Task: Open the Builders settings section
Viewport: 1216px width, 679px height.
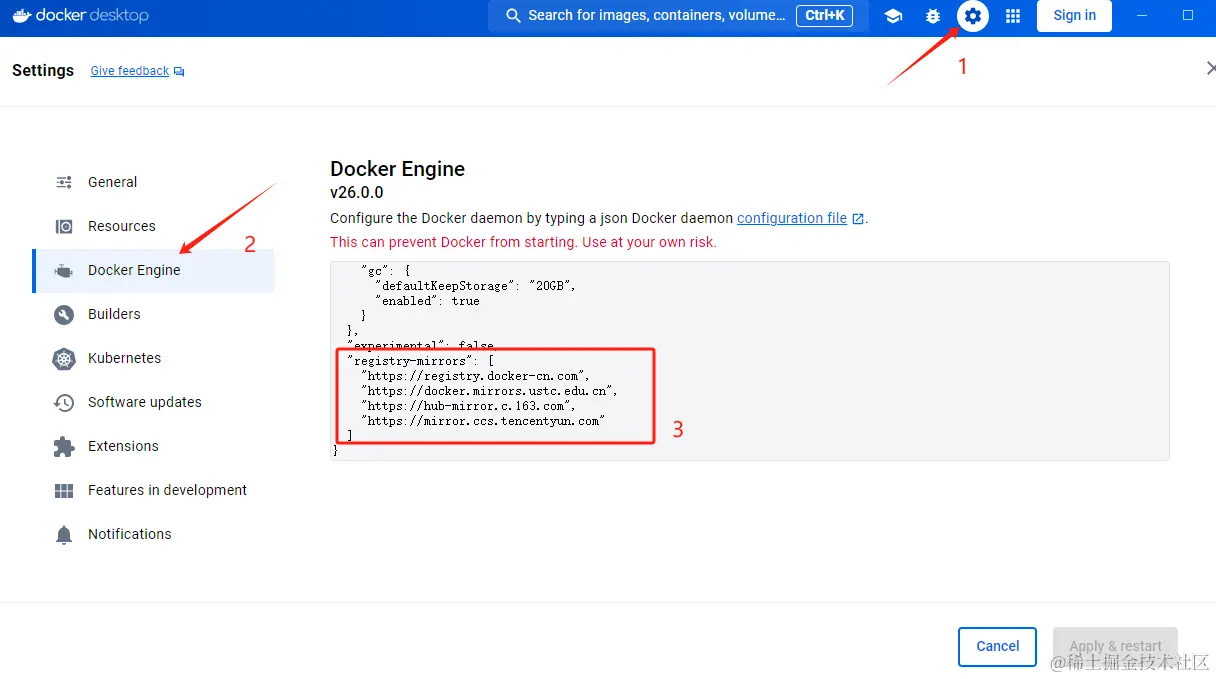Action: click(153, 314)
